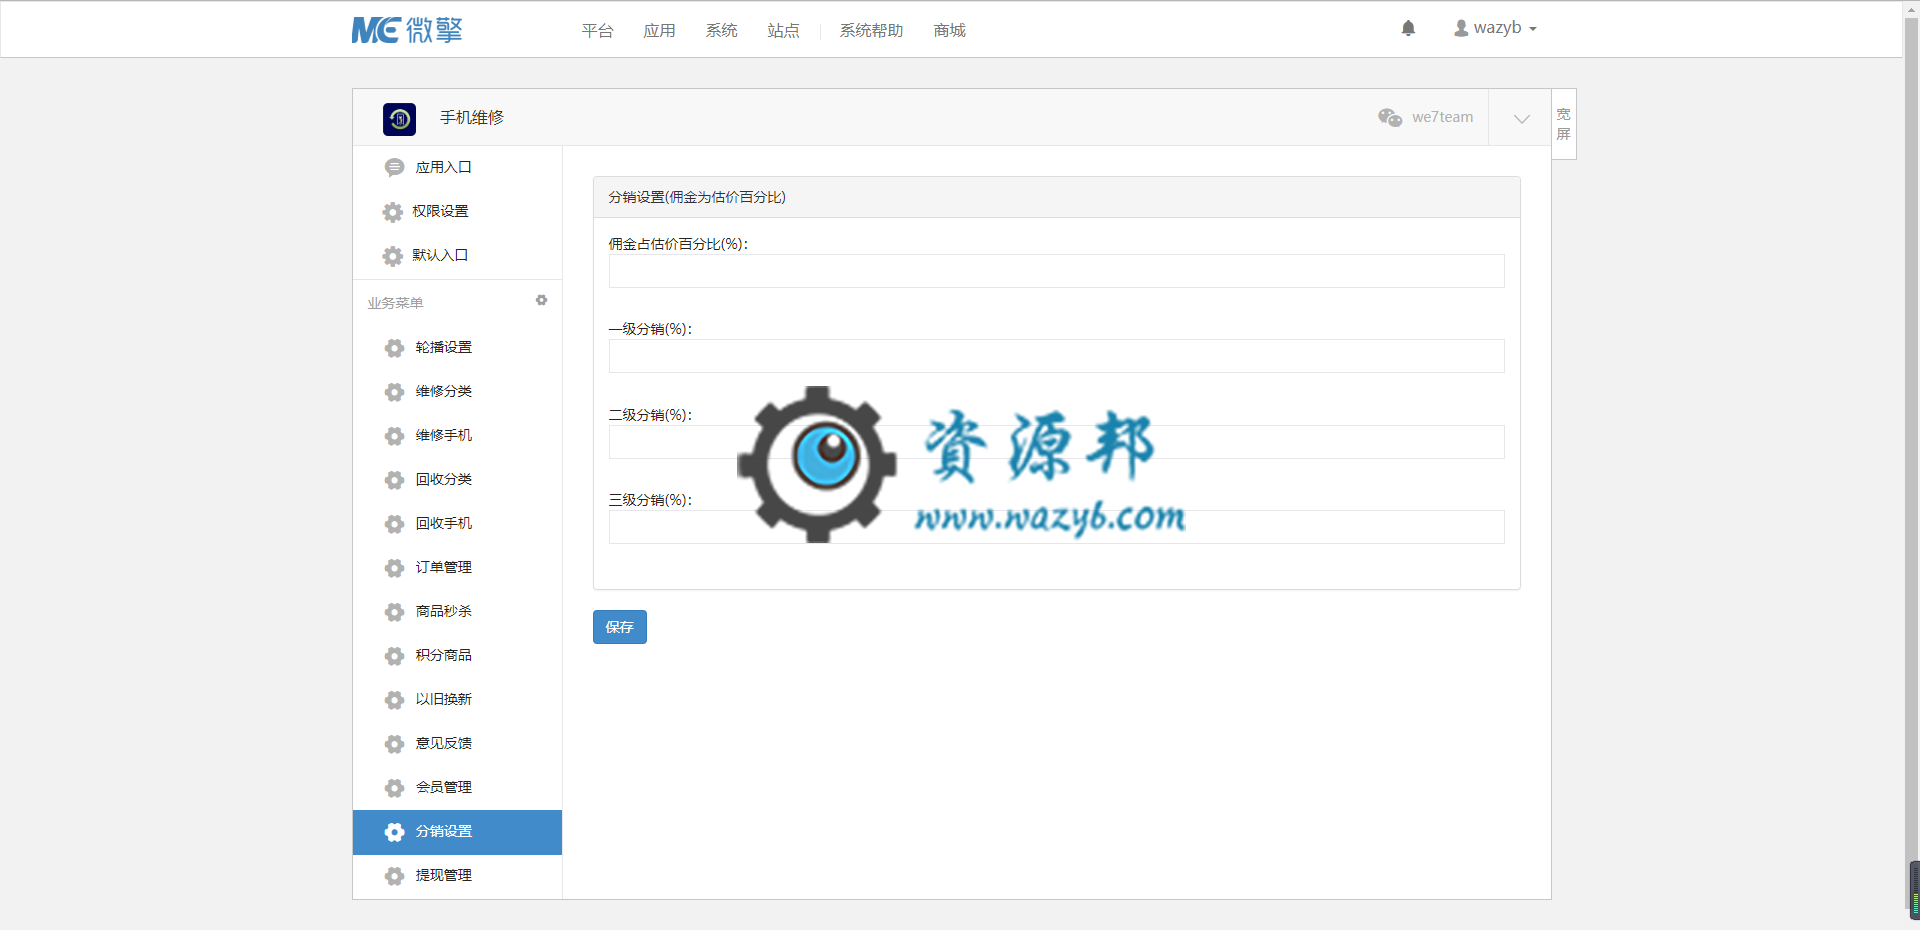Open the 商城 menu
Screen dimensions: 1920x930
pos(949,31)
